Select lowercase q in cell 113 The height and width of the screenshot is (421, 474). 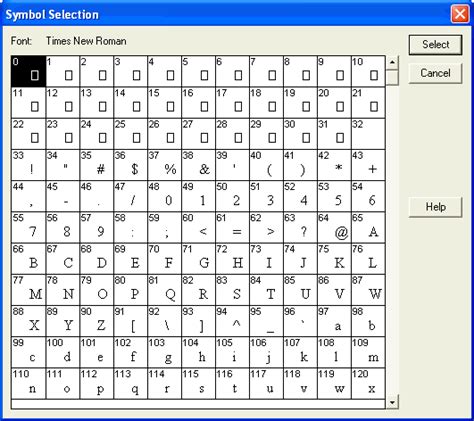131,384
